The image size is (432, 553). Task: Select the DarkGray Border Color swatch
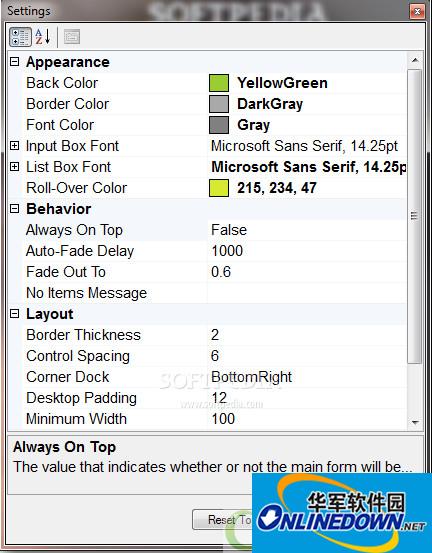coord(219,104)
